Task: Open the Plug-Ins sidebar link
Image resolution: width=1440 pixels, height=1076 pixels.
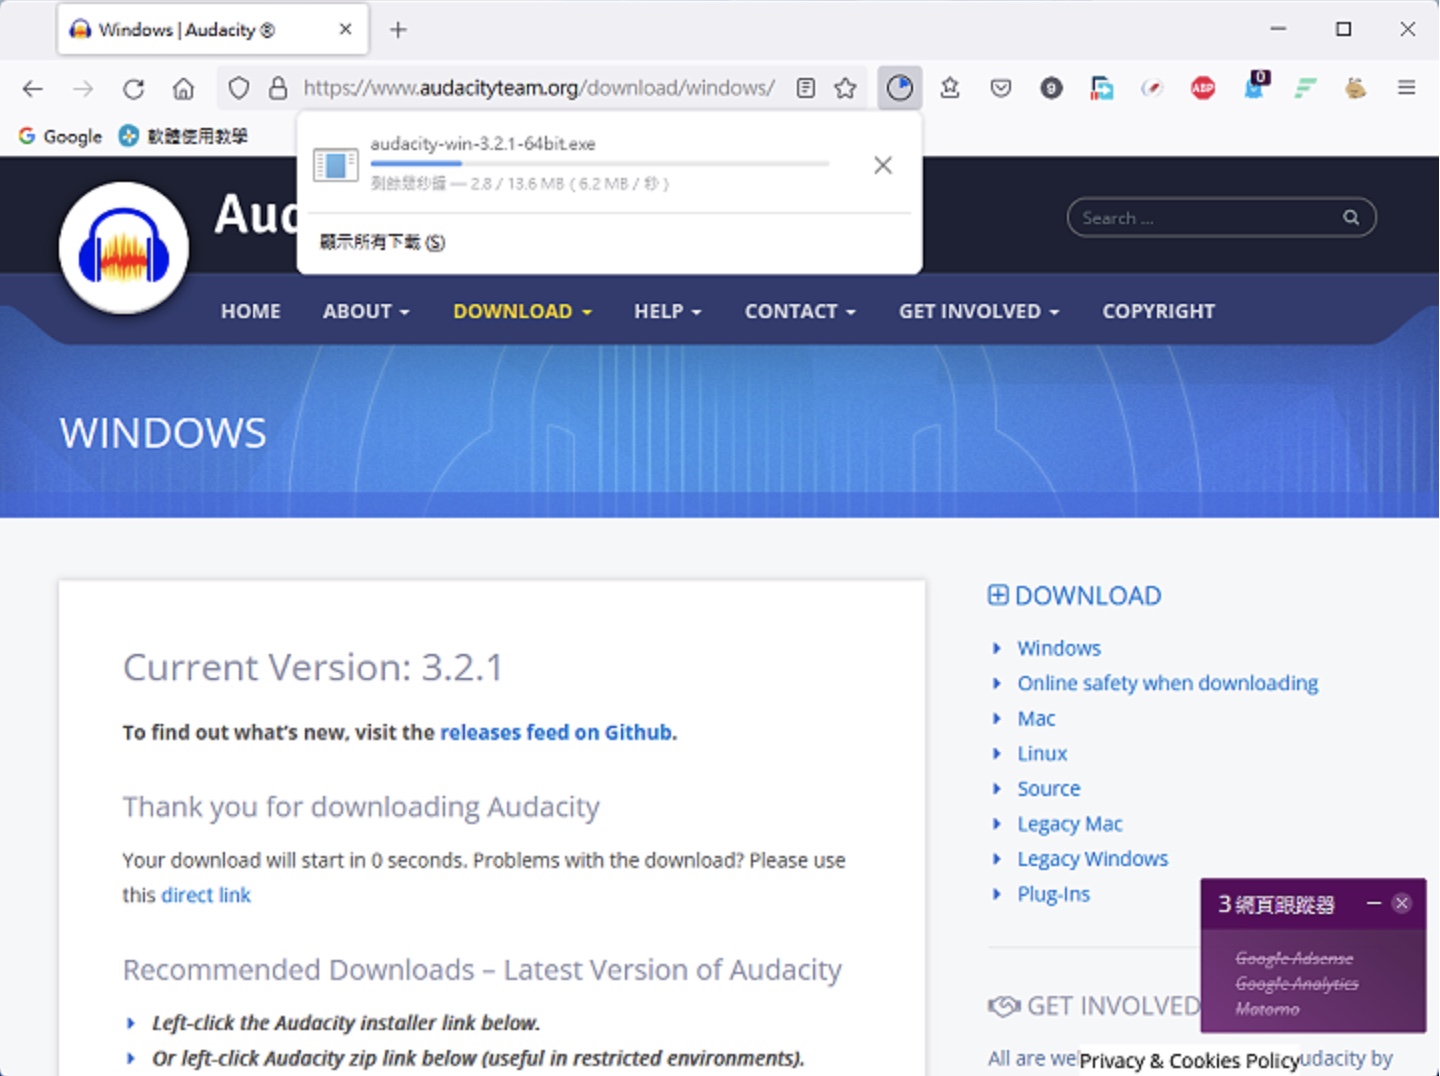Action: click(1053, 894)
